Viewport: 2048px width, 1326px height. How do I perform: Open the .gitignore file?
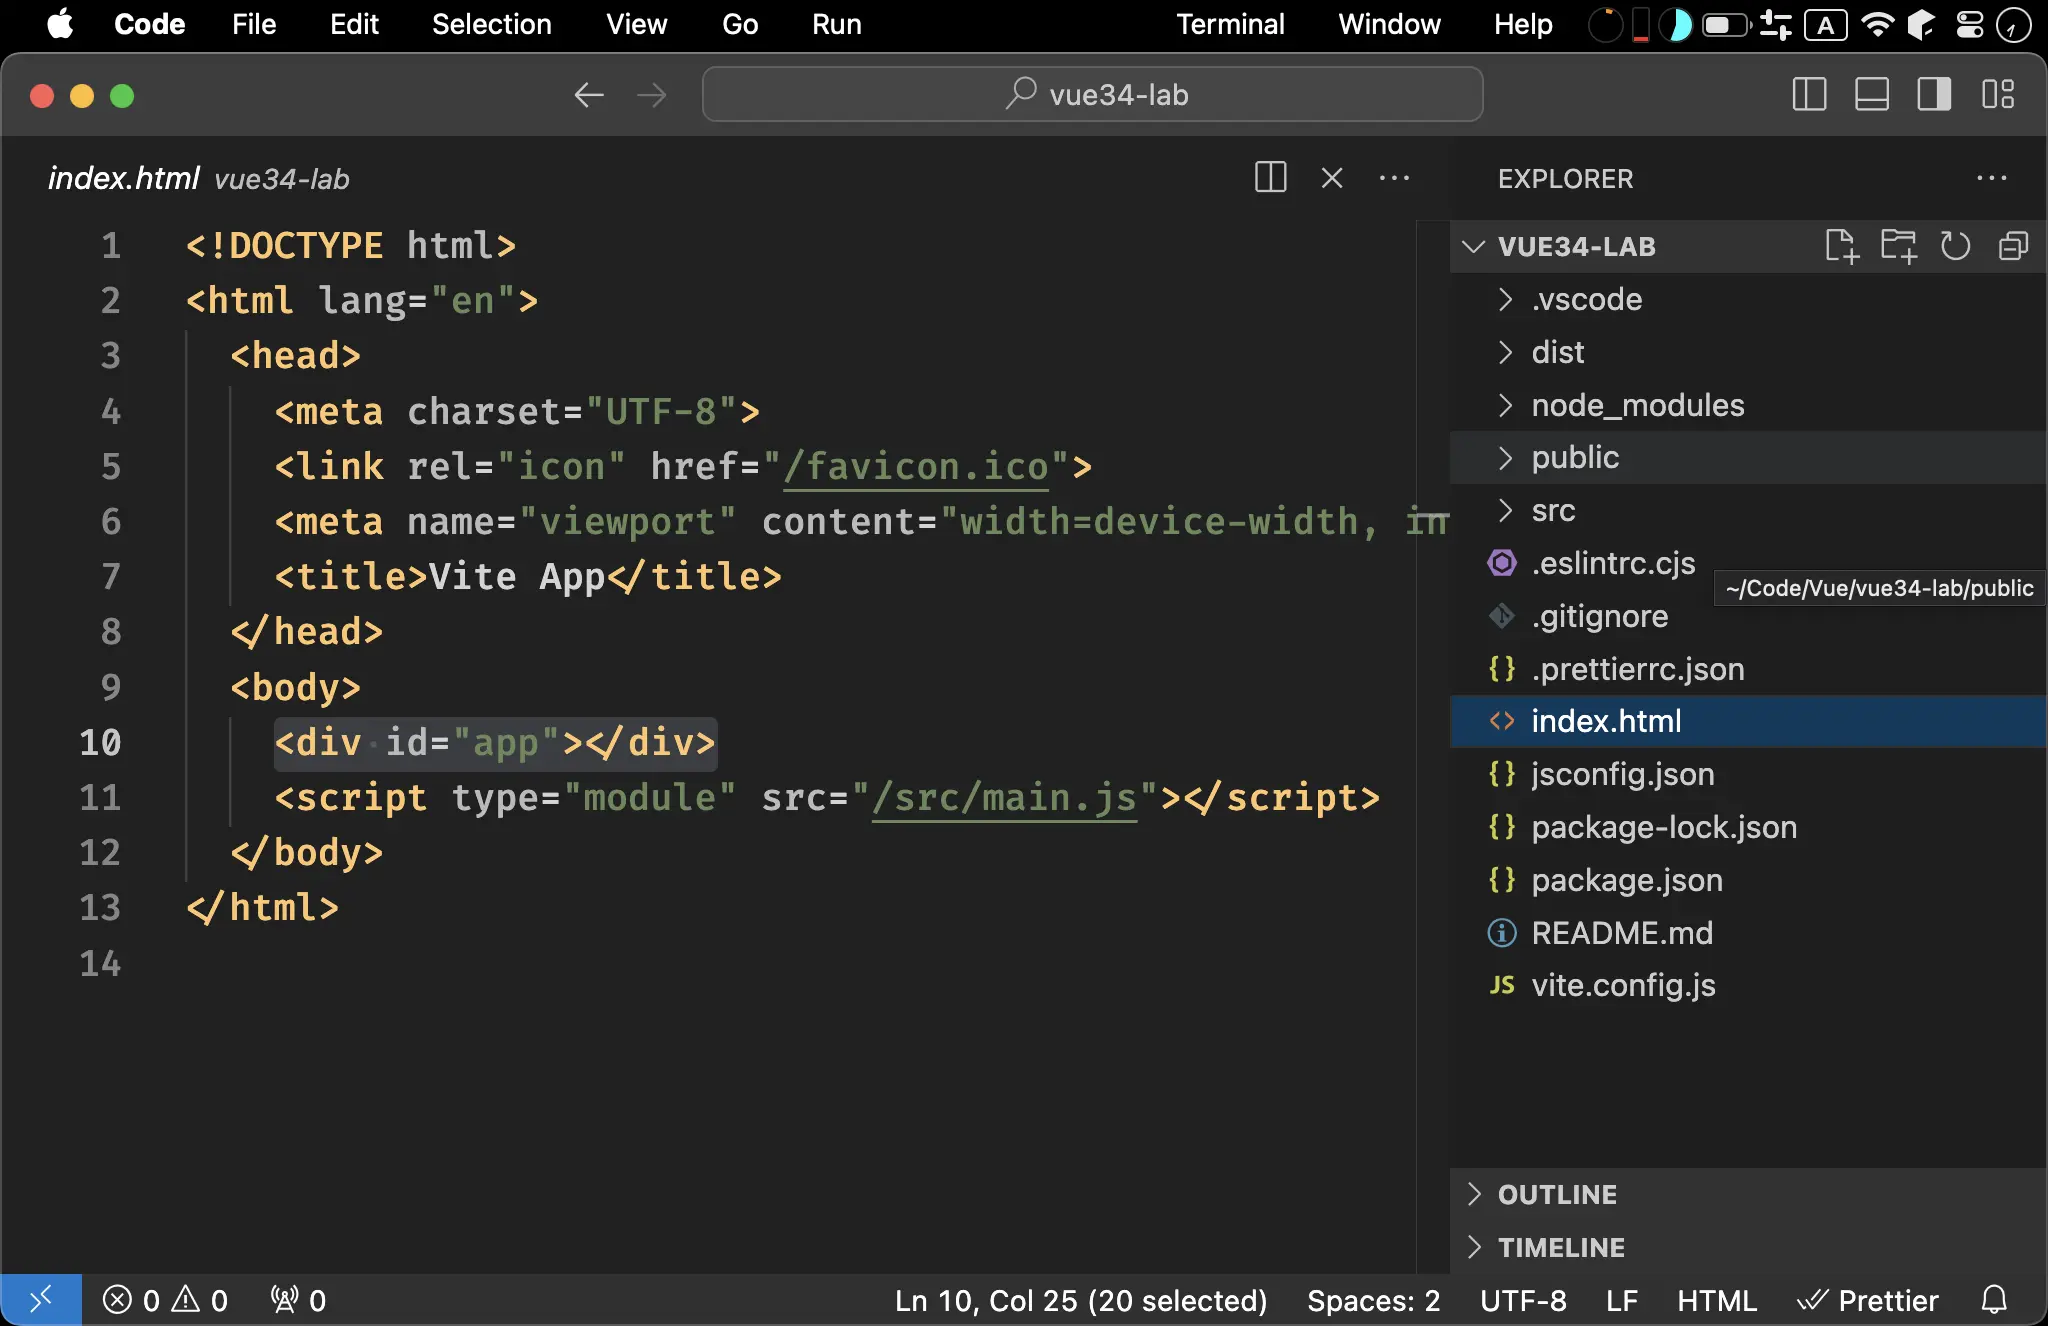1599,616
